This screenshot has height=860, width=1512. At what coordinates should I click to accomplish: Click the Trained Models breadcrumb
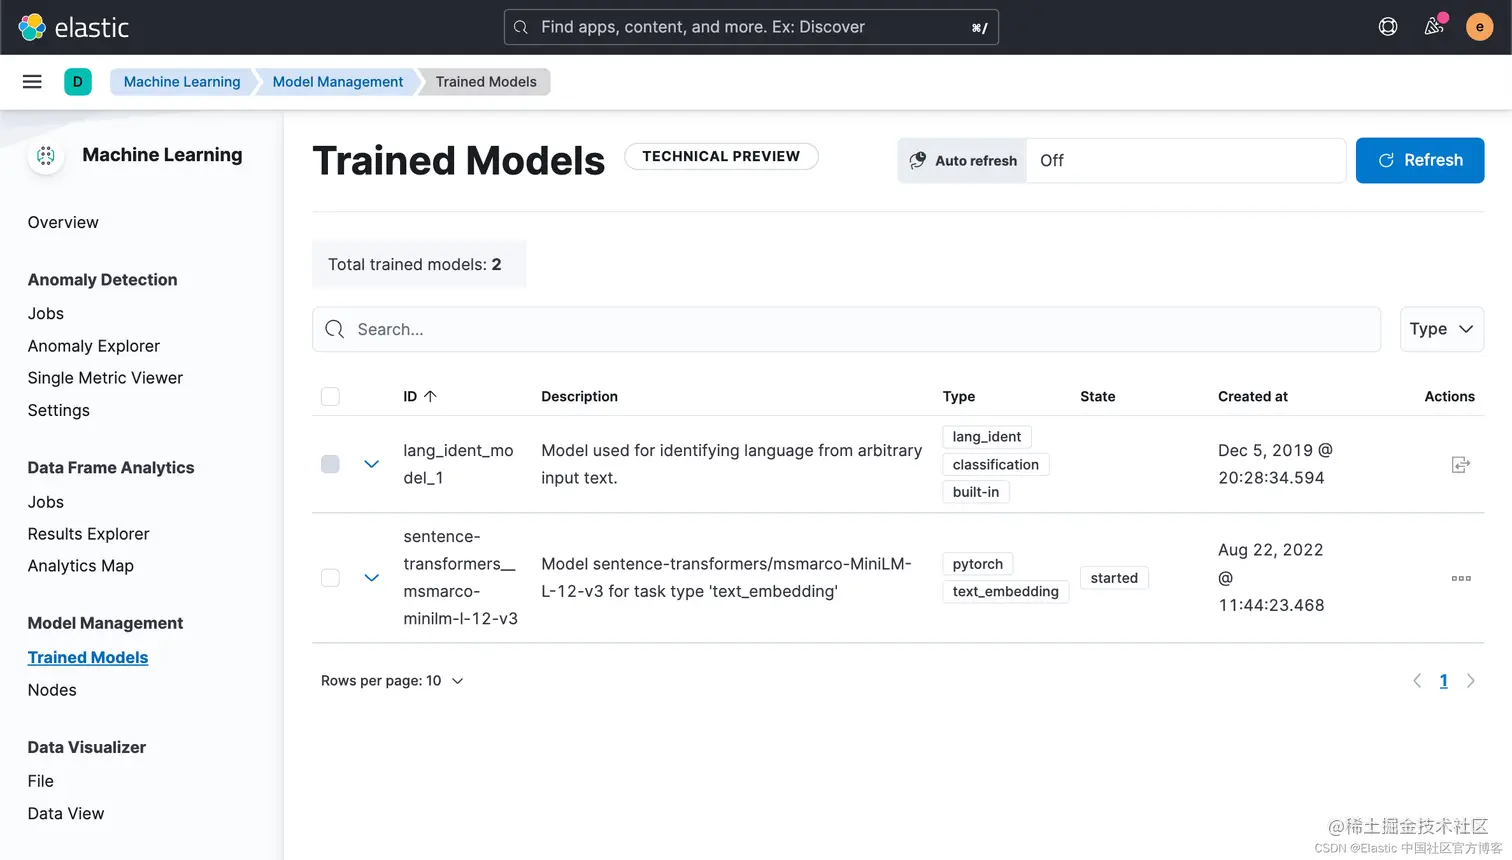point(486,82)
